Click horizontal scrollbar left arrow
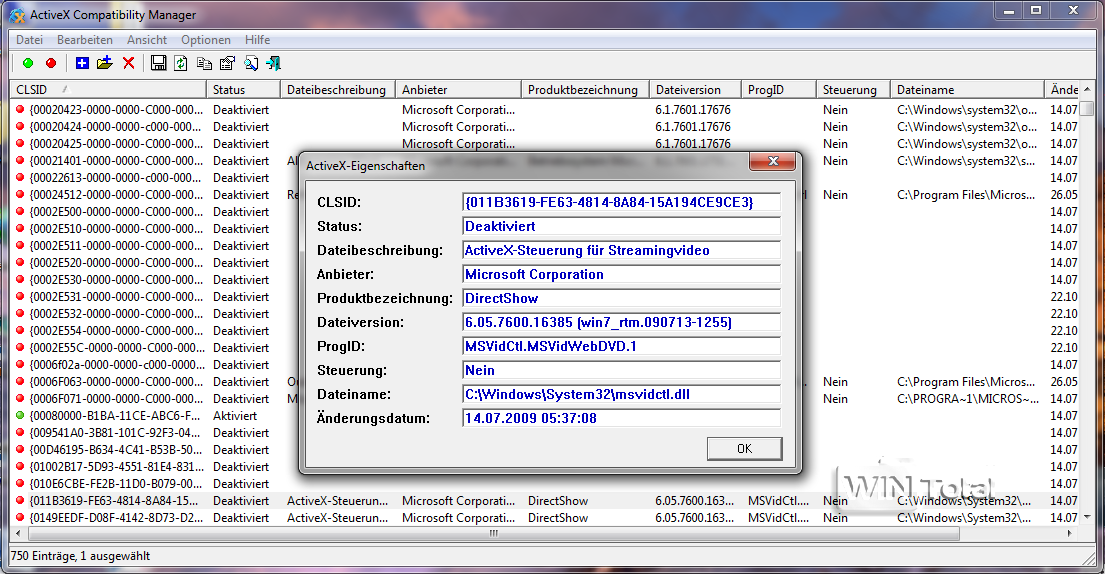Viewport: 1105px width, 574px height. (x=18, y=533)
